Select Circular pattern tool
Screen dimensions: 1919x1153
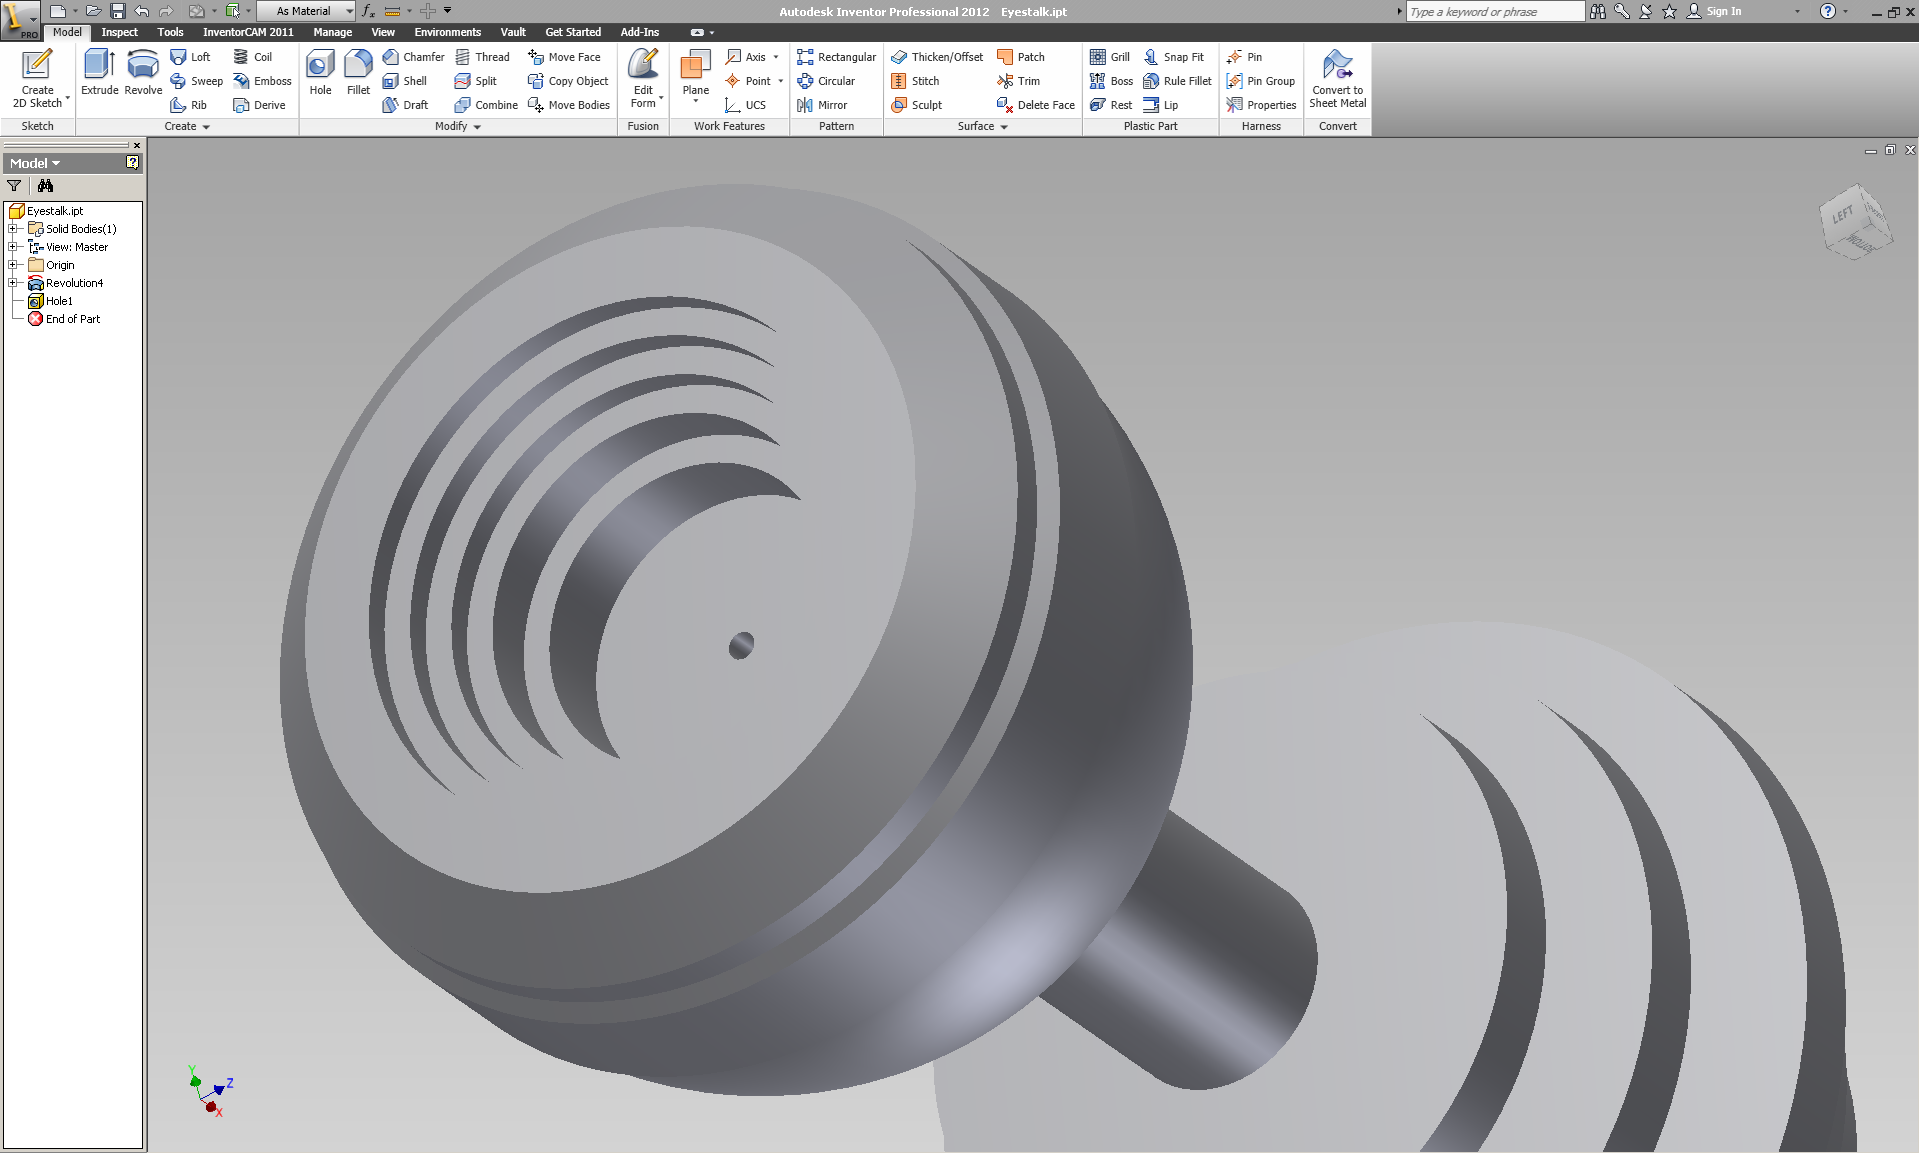point(826,81)
